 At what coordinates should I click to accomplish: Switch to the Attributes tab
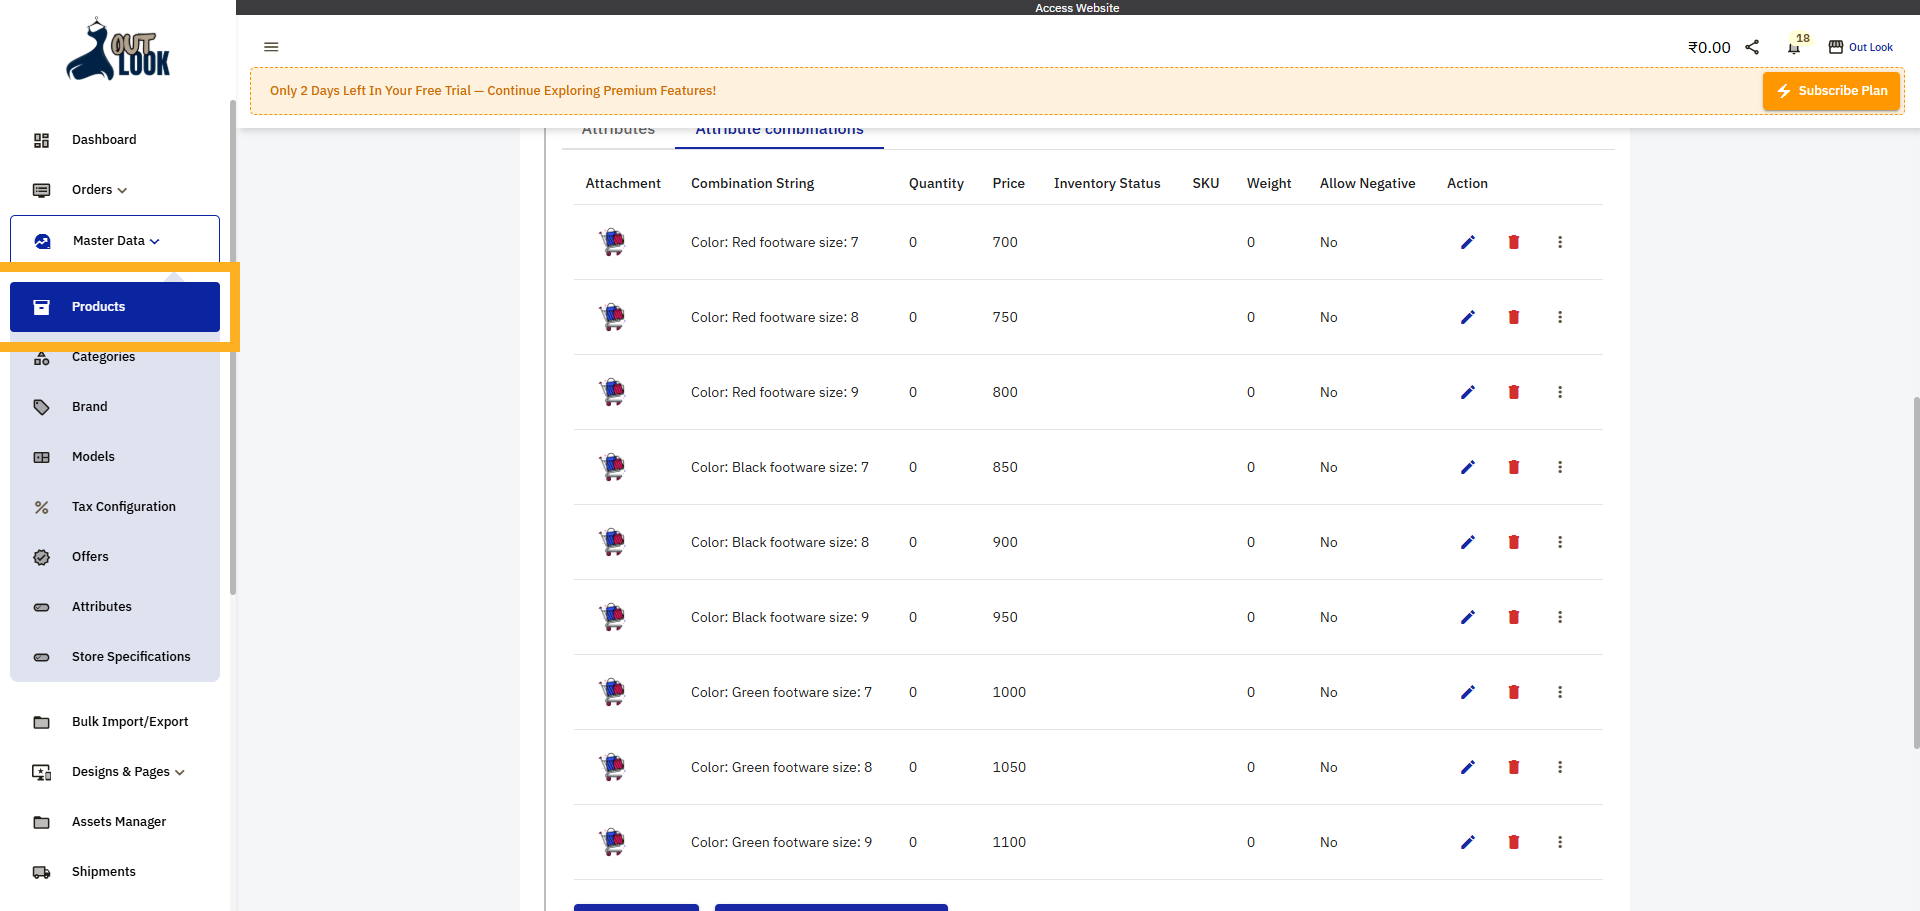pos(618,131)
